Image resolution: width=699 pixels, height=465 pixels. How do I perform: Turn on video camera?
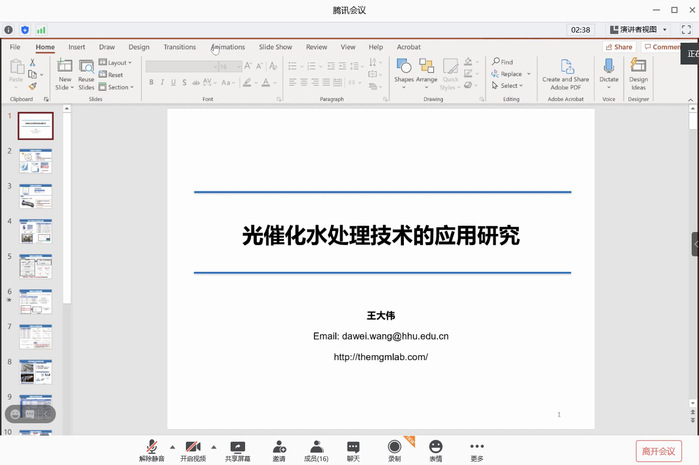coord(193,447)
